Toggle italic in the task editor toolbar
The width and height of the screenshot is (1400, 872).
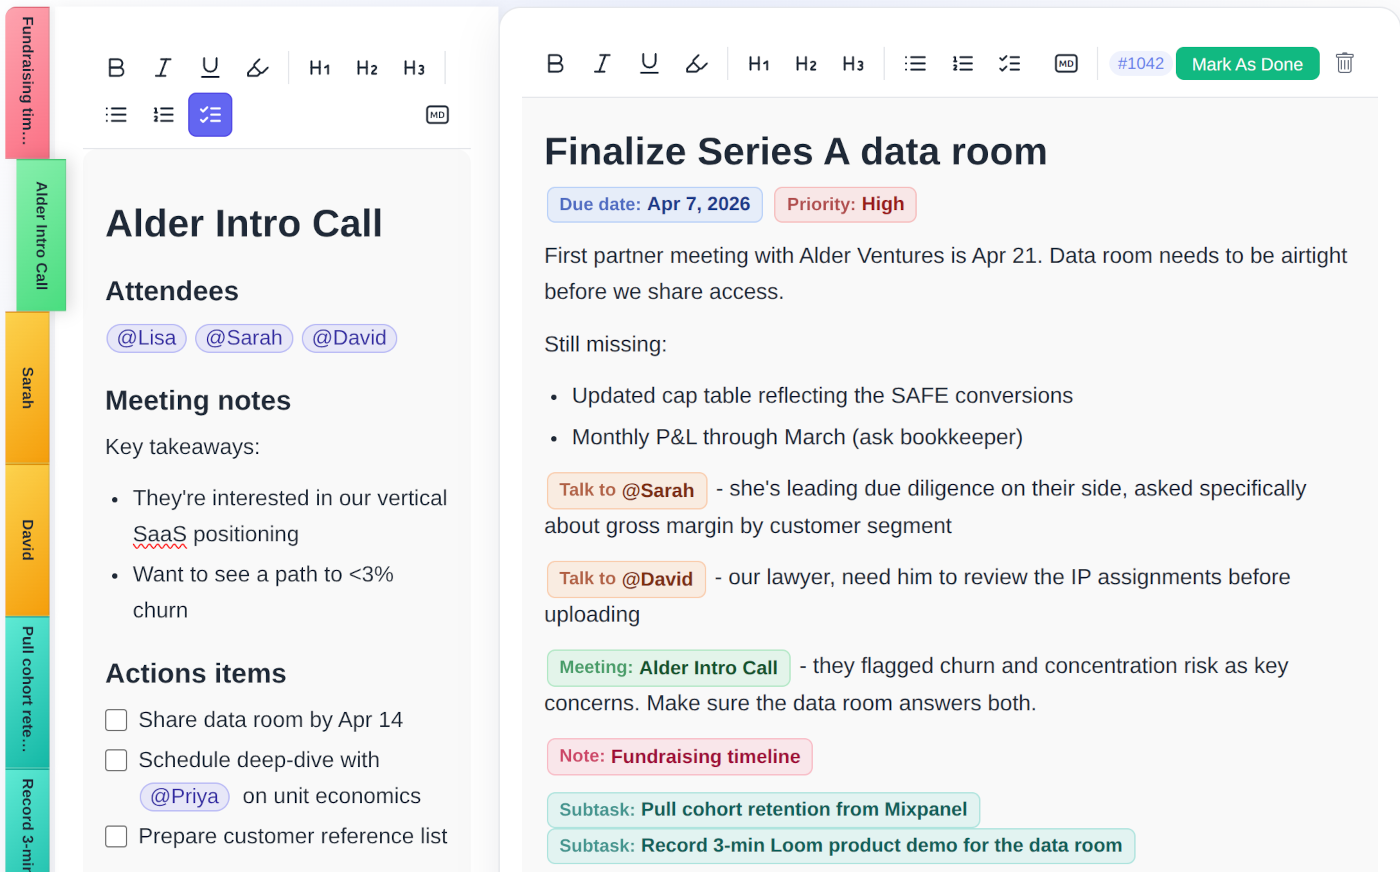tap(602, 64)
